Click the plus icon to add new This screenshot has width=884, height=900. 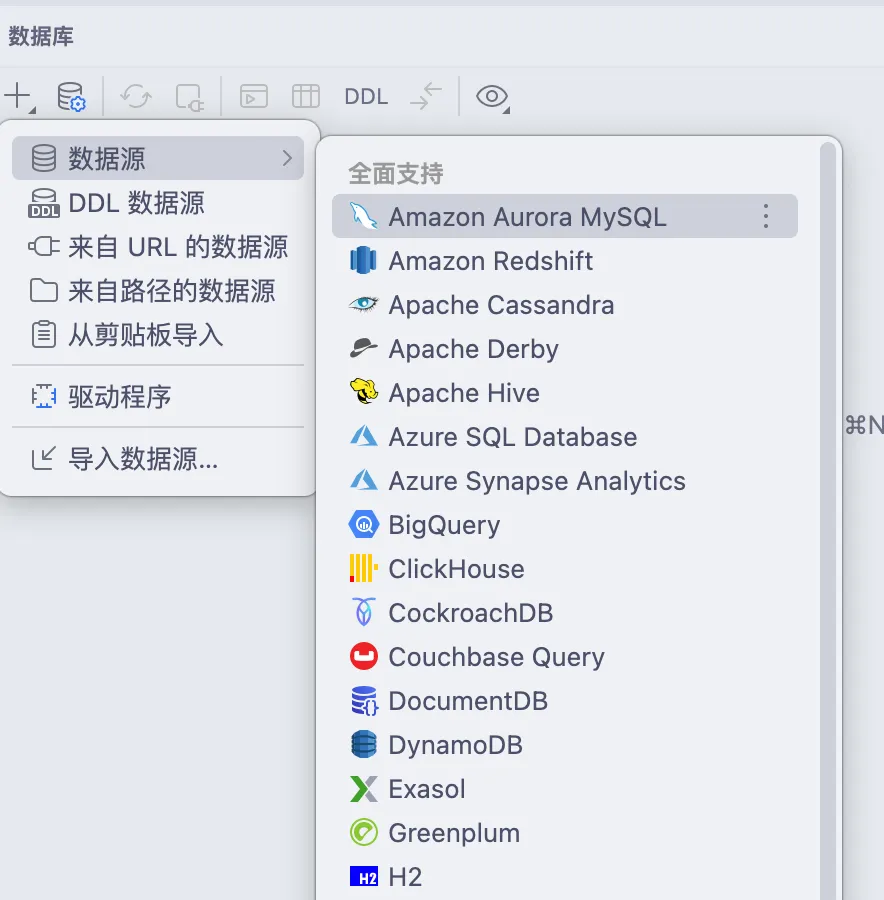(x=18, y=97)
